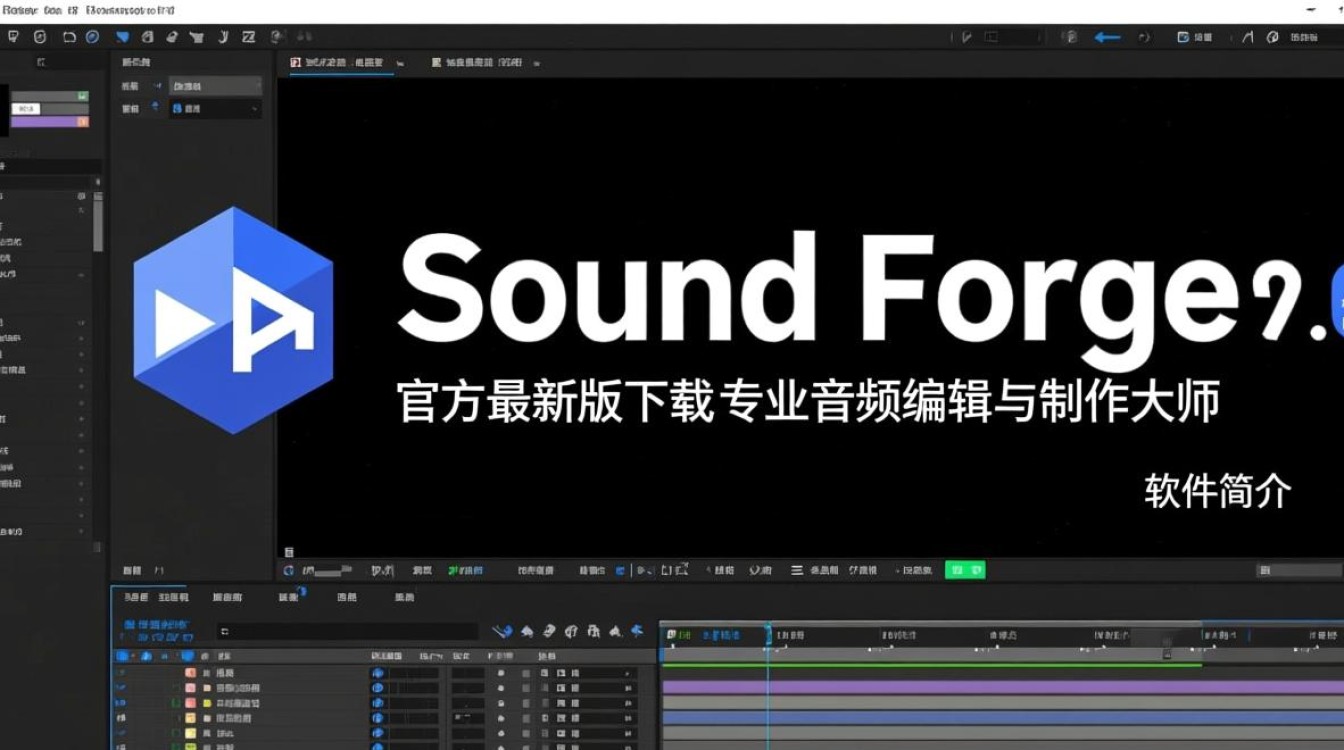Select the arrow selection tool in the toolbar

pos(14,37)
